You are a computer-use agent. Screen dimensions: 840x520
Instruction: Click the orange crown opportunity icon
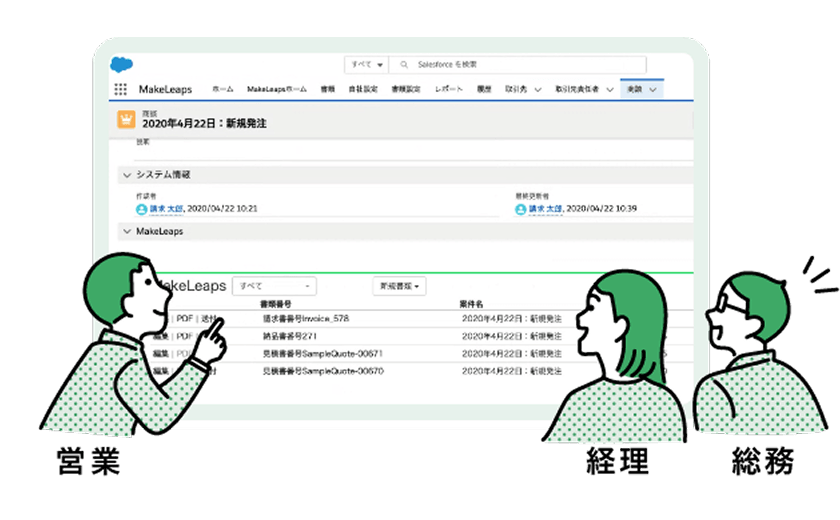(126, 119)
